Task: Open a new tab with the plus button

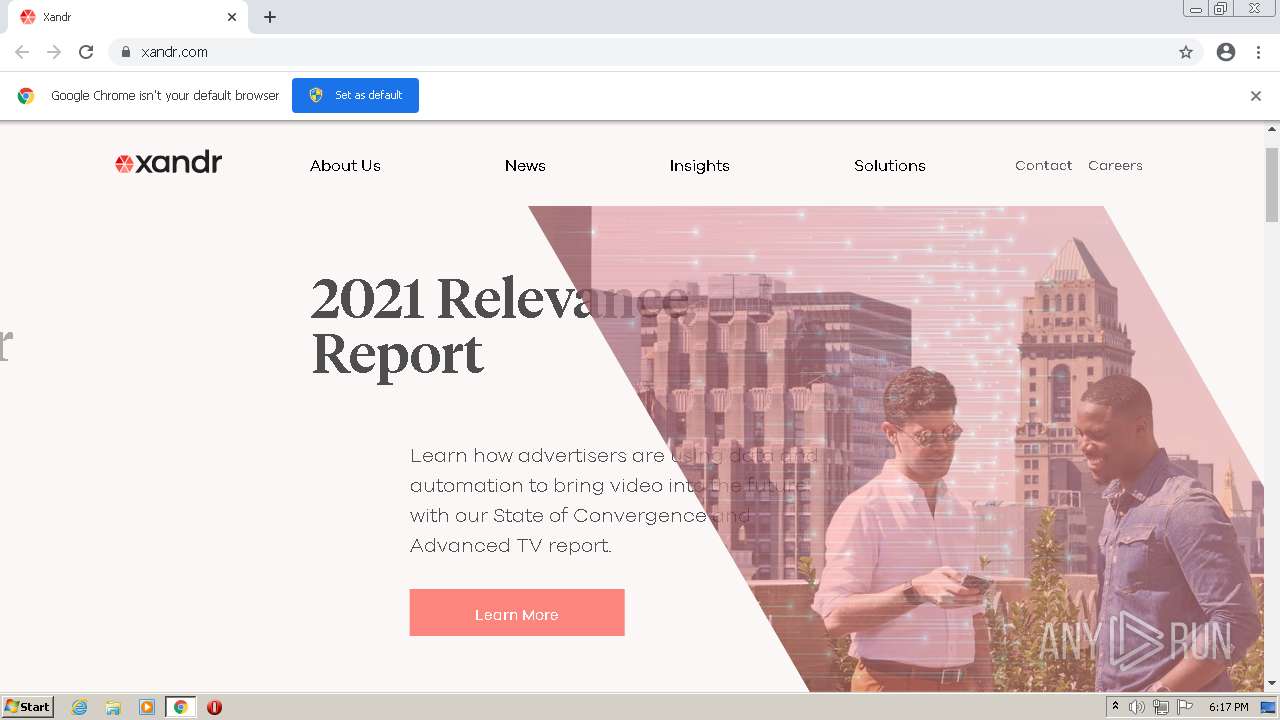Action: (270, 17)
